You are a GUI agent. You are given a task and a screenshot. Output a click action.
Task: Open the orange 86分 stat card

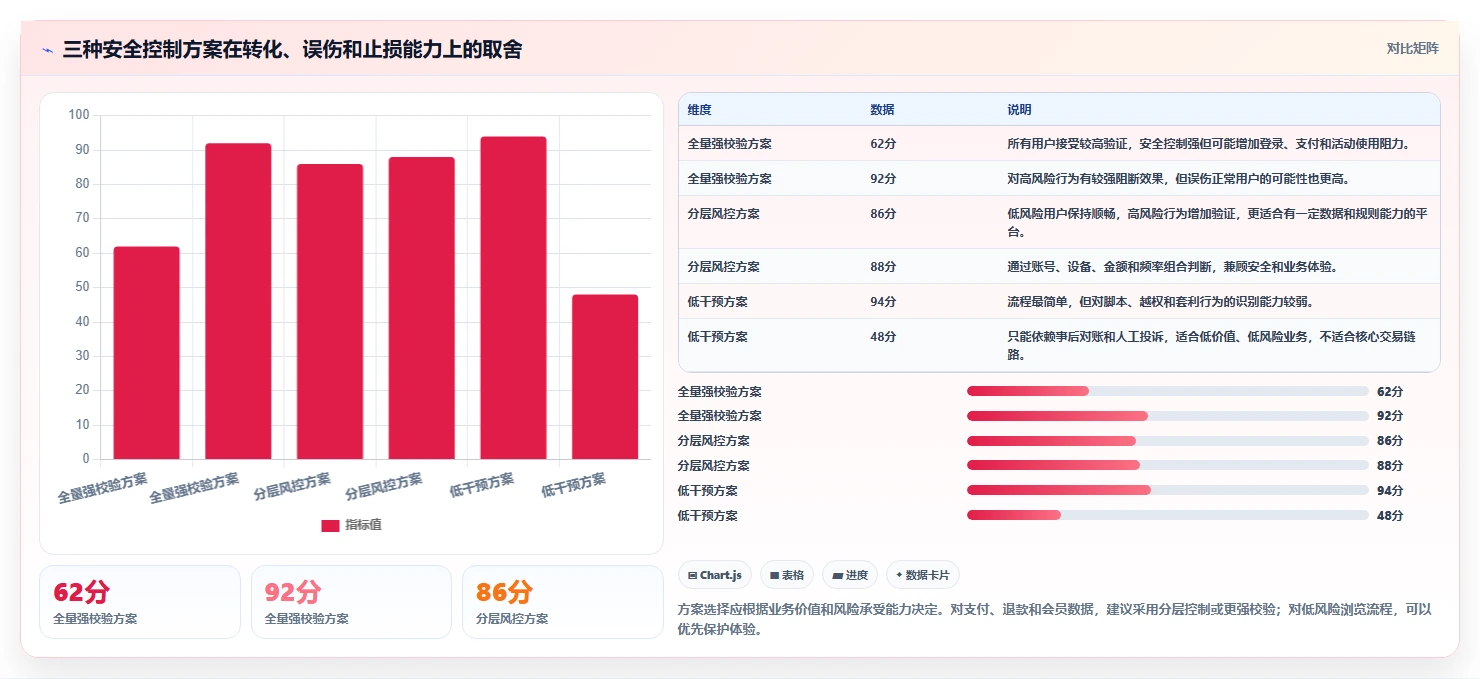click(563, 602)
